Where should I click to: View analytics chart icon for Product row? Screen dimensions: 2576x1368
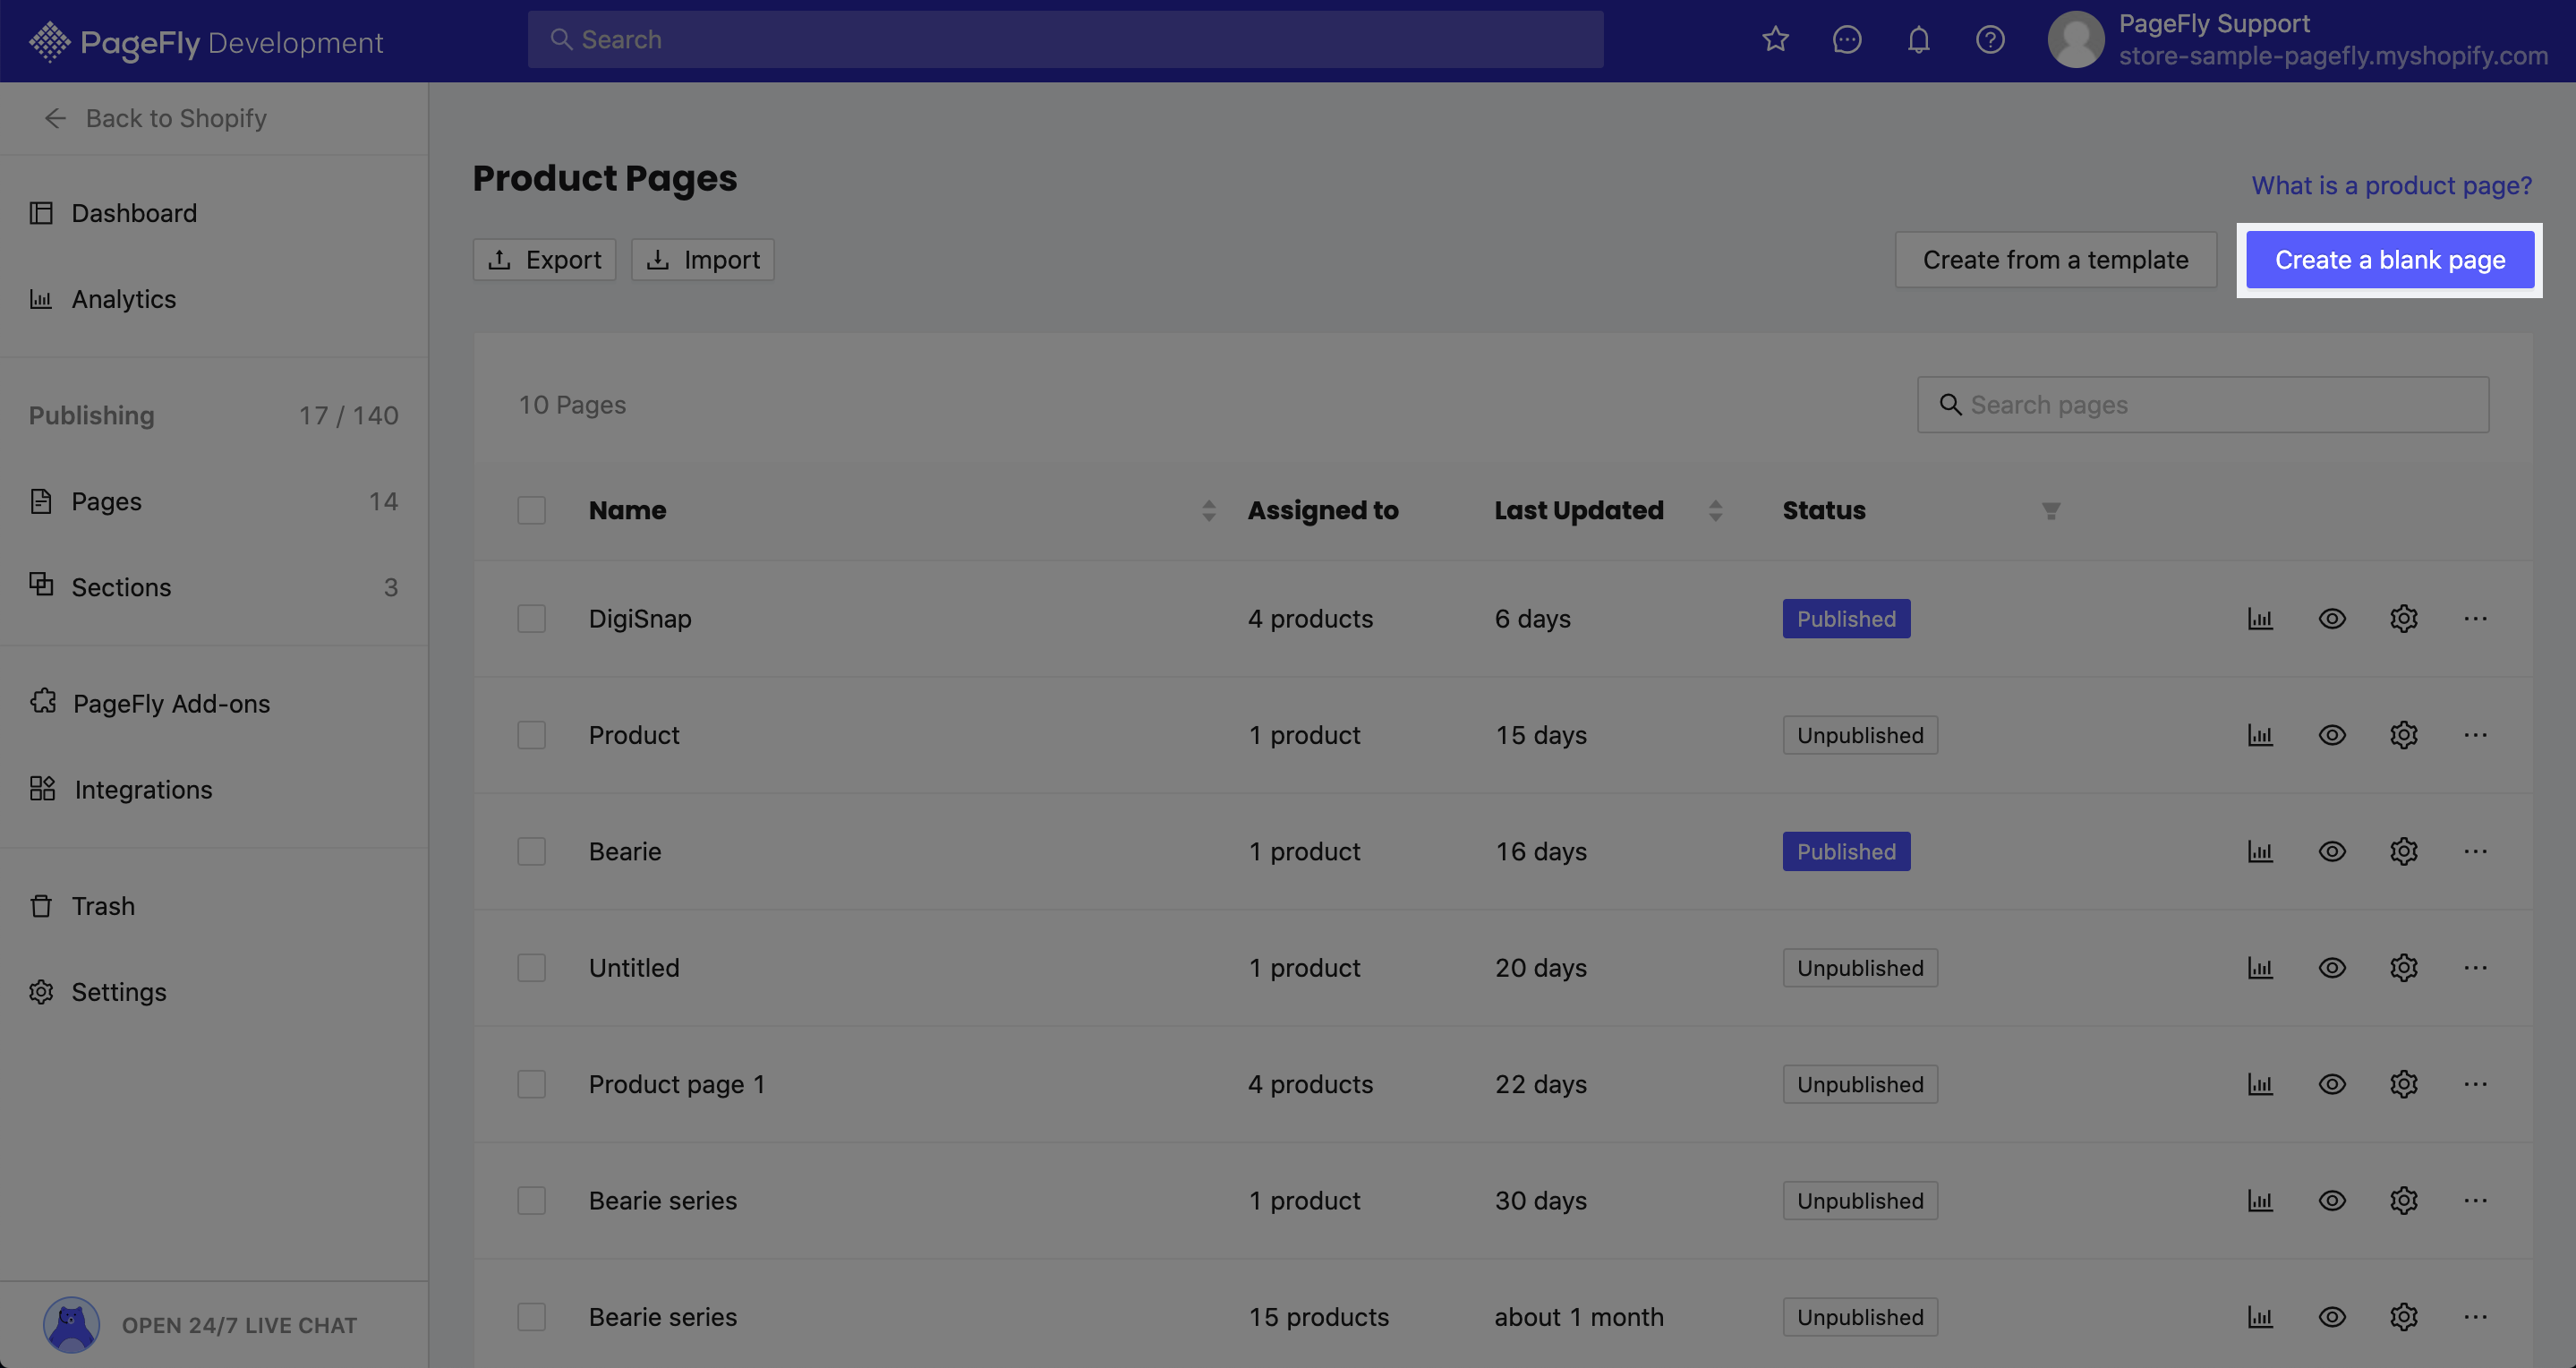click(2260, 735)
